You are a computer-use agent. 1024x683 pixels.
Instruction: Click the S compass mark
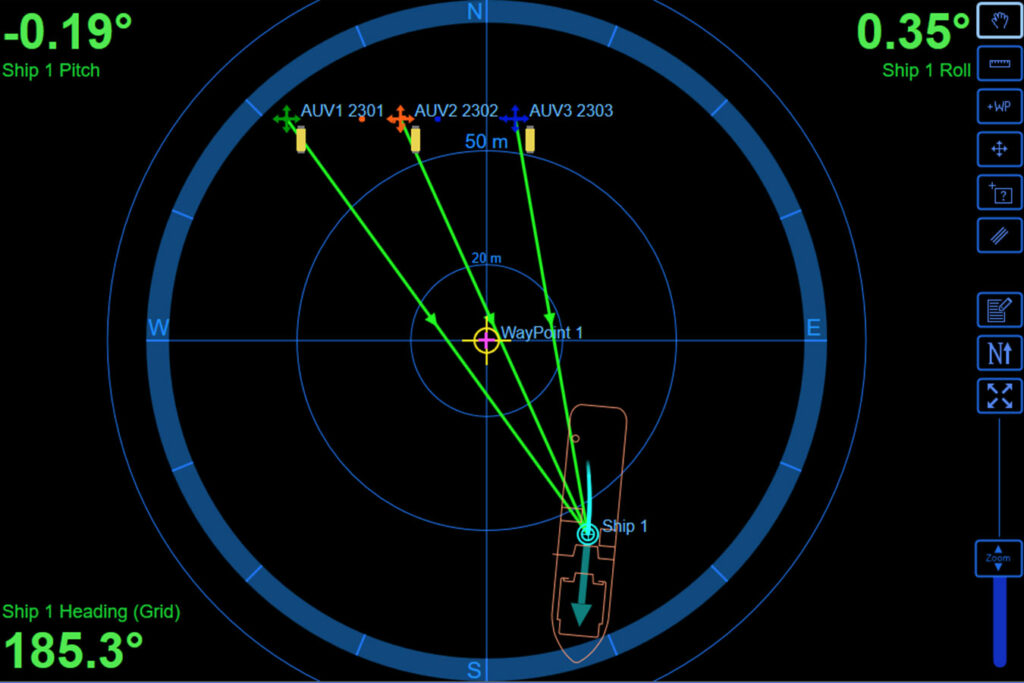(474, 670)
